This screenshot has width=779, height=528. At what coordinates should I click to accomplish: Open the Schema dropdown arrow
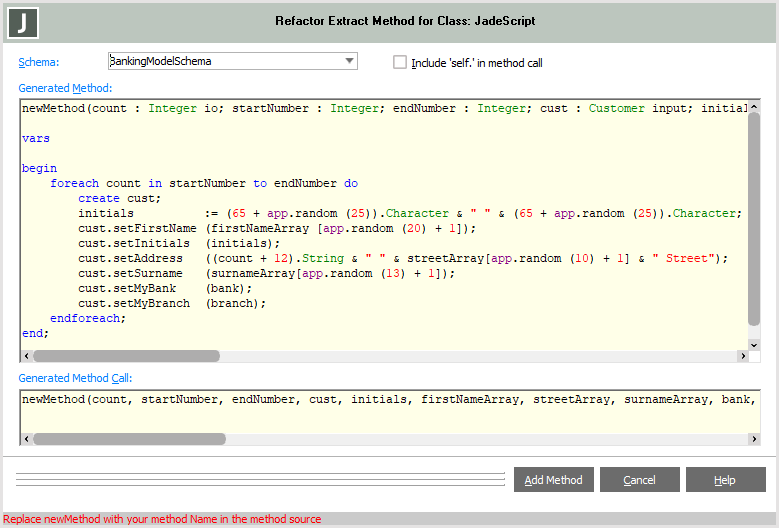tap(349, 61)
